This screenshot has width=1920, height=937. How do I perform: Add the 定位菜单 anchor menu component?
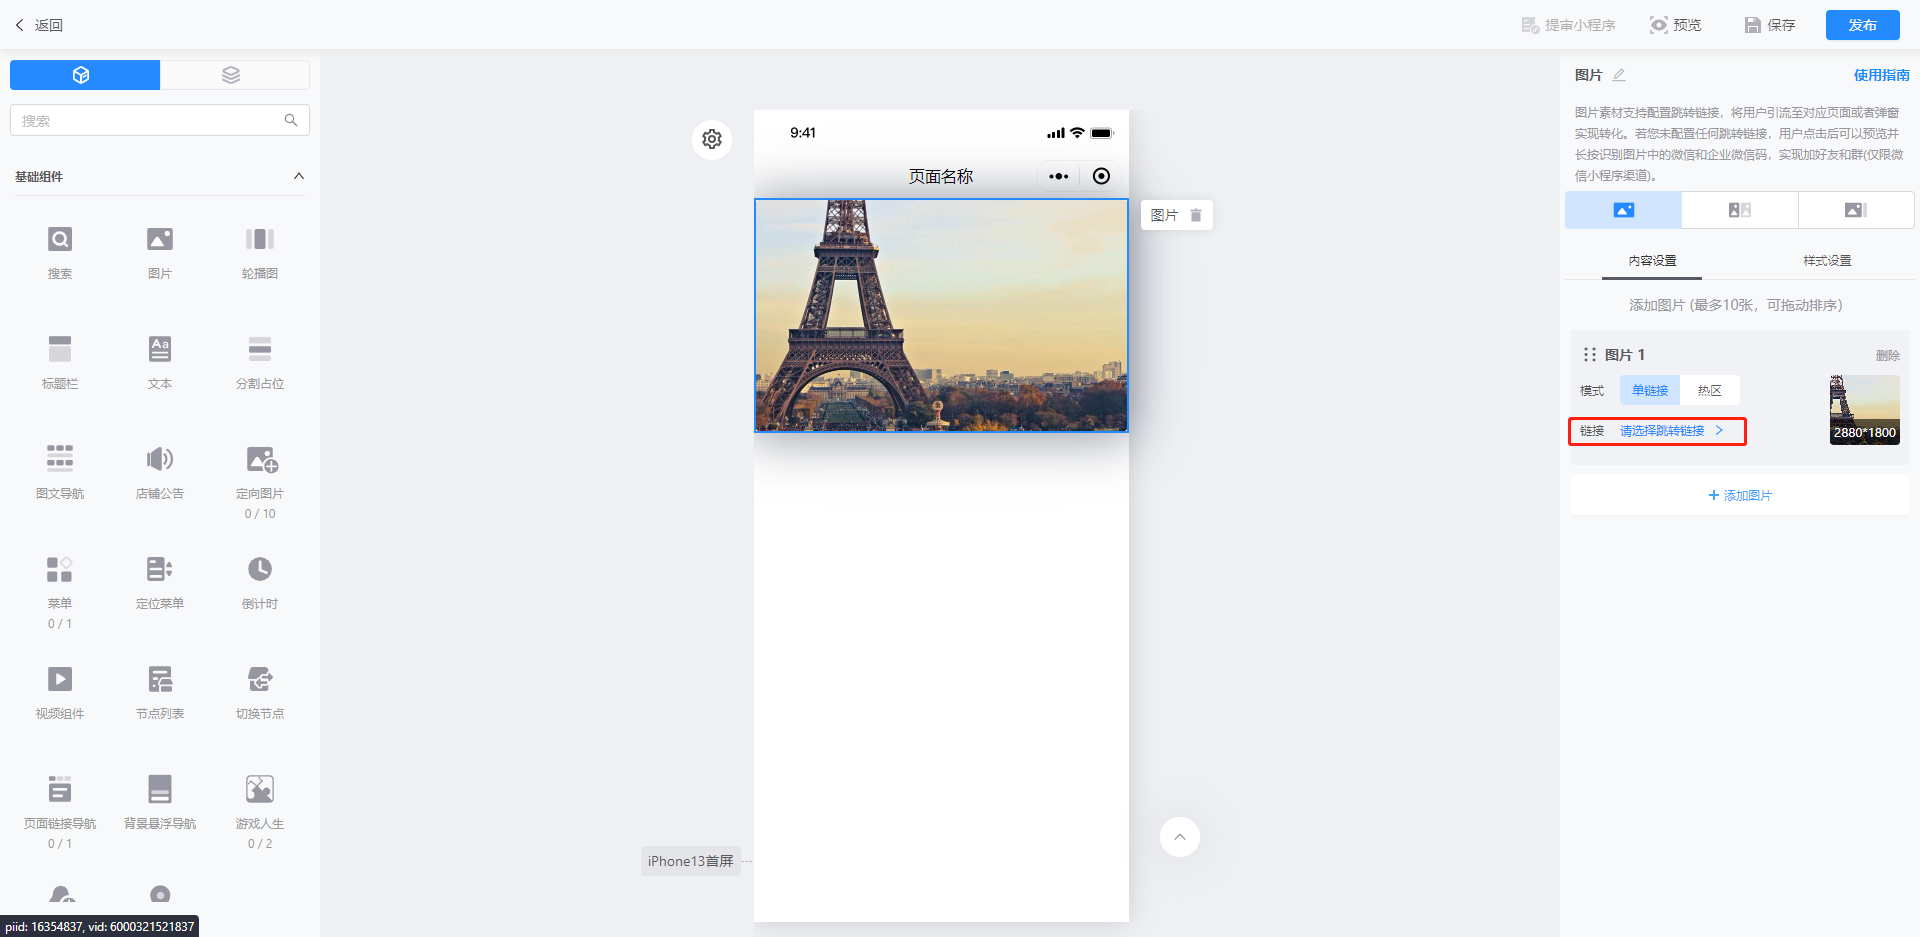coord(160,569)
